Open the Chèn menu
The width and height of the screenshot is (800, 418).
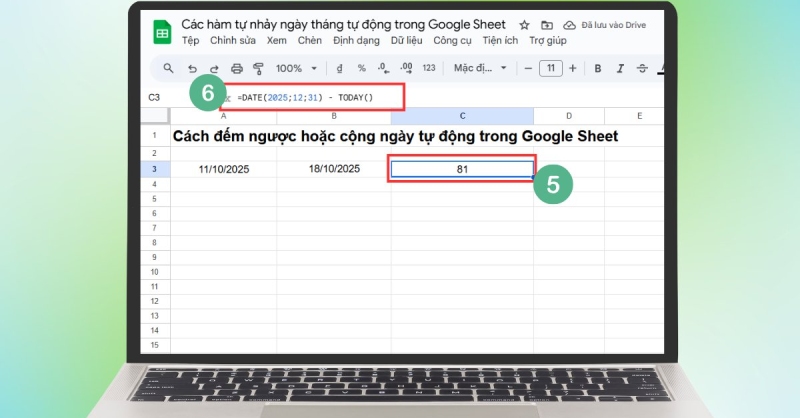[310, 41]
